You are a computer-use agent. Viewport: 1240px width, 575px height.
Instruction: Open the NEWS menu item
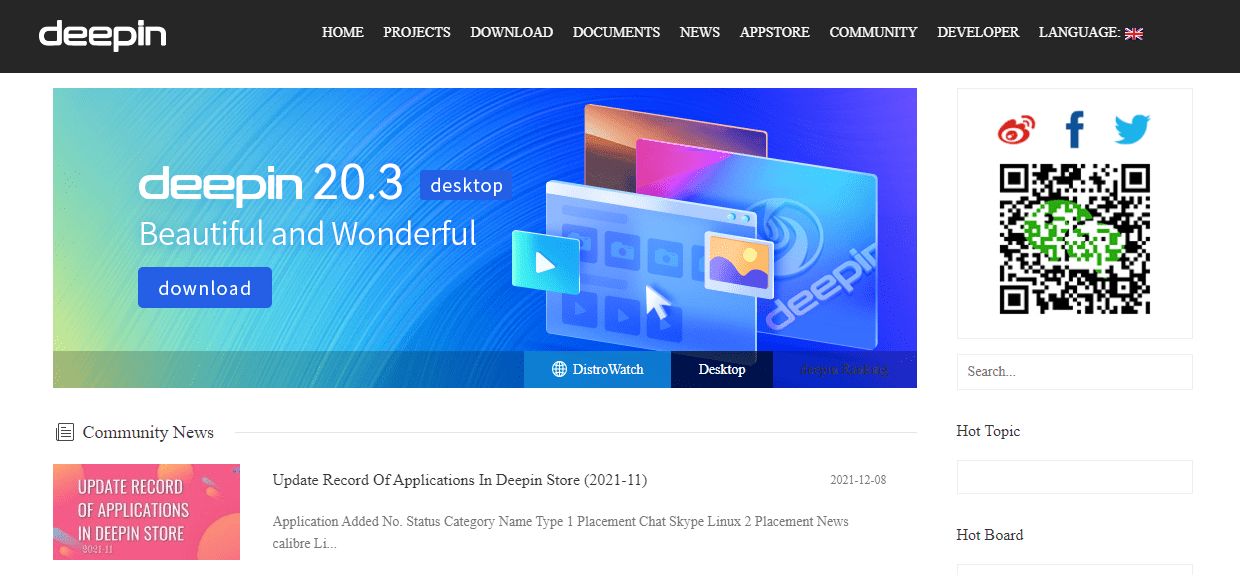700,32
